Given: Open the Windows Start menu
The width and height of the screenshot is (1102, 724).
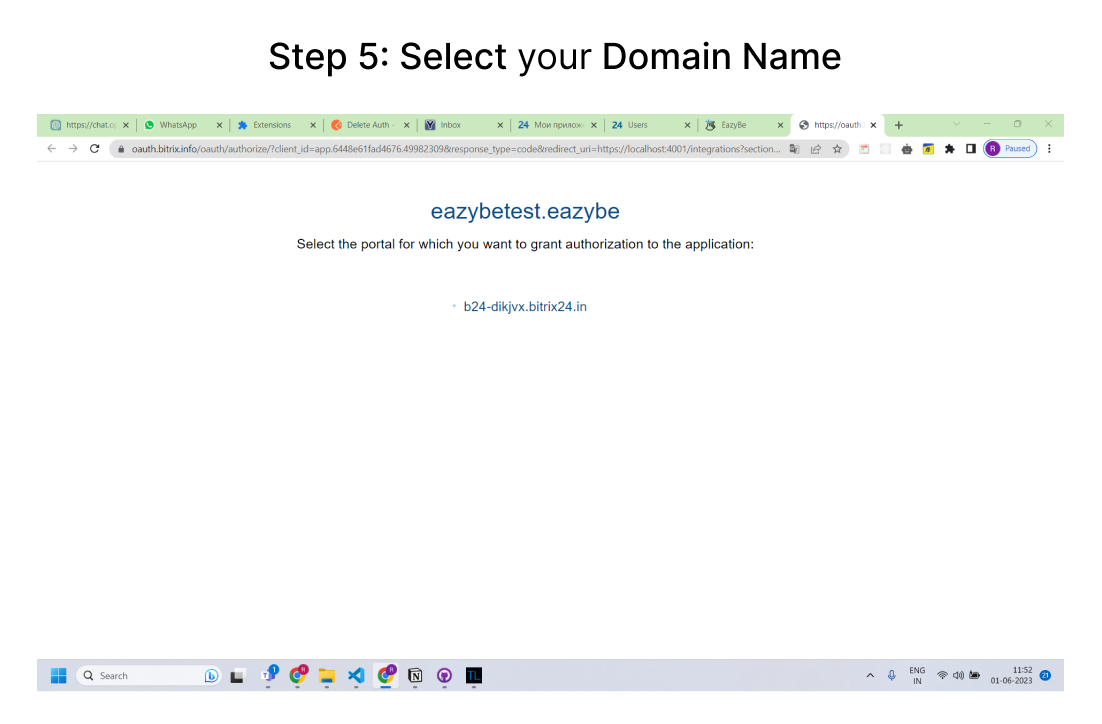Looking at the screenshot, I should (x=58, y=675).
